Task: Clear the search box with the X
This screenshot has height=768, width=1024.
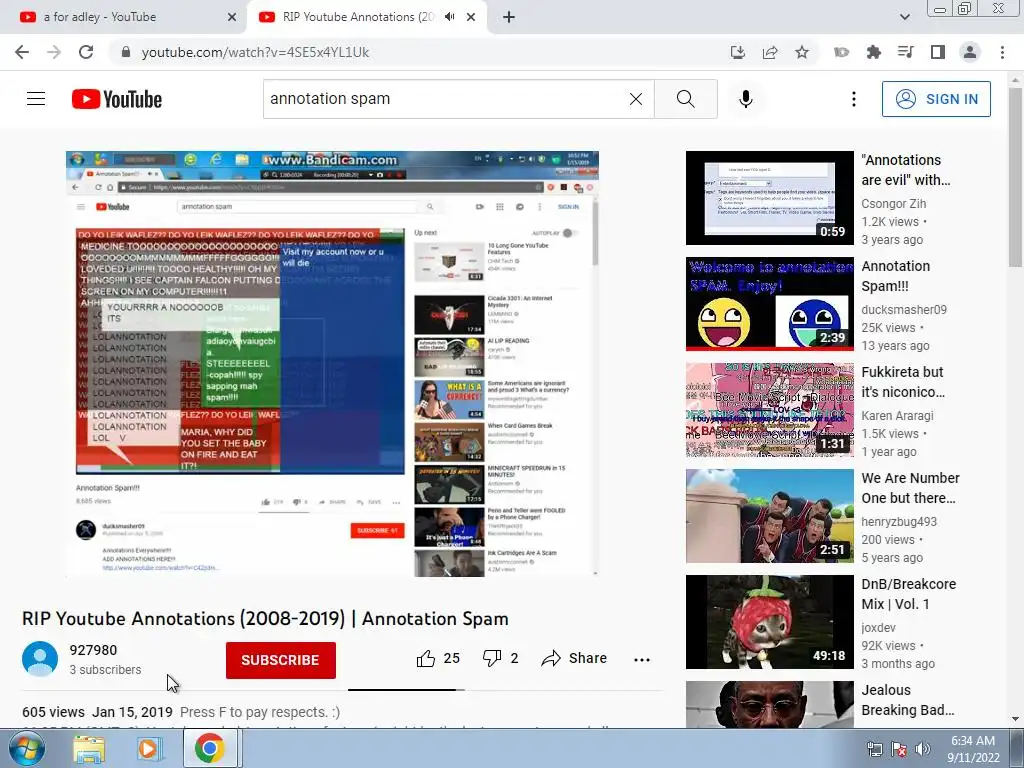Action: click(635, 99)
